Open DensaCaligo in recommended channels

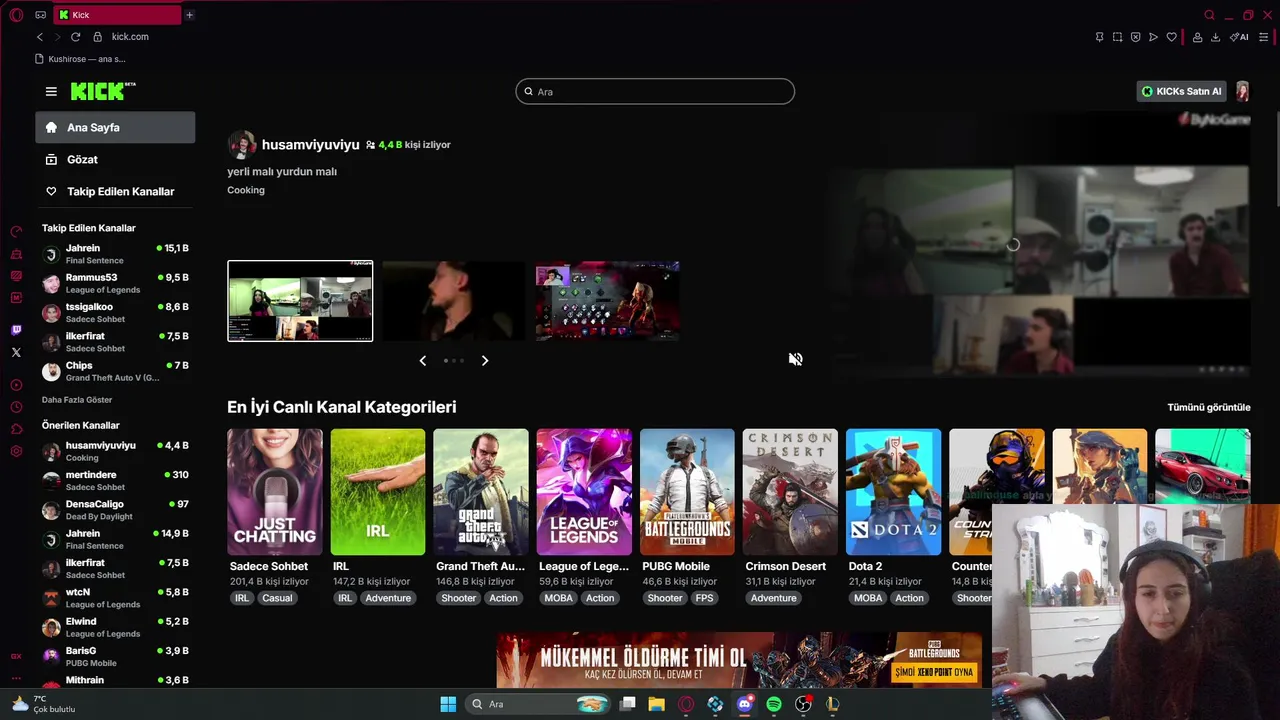tap(115, 510)
